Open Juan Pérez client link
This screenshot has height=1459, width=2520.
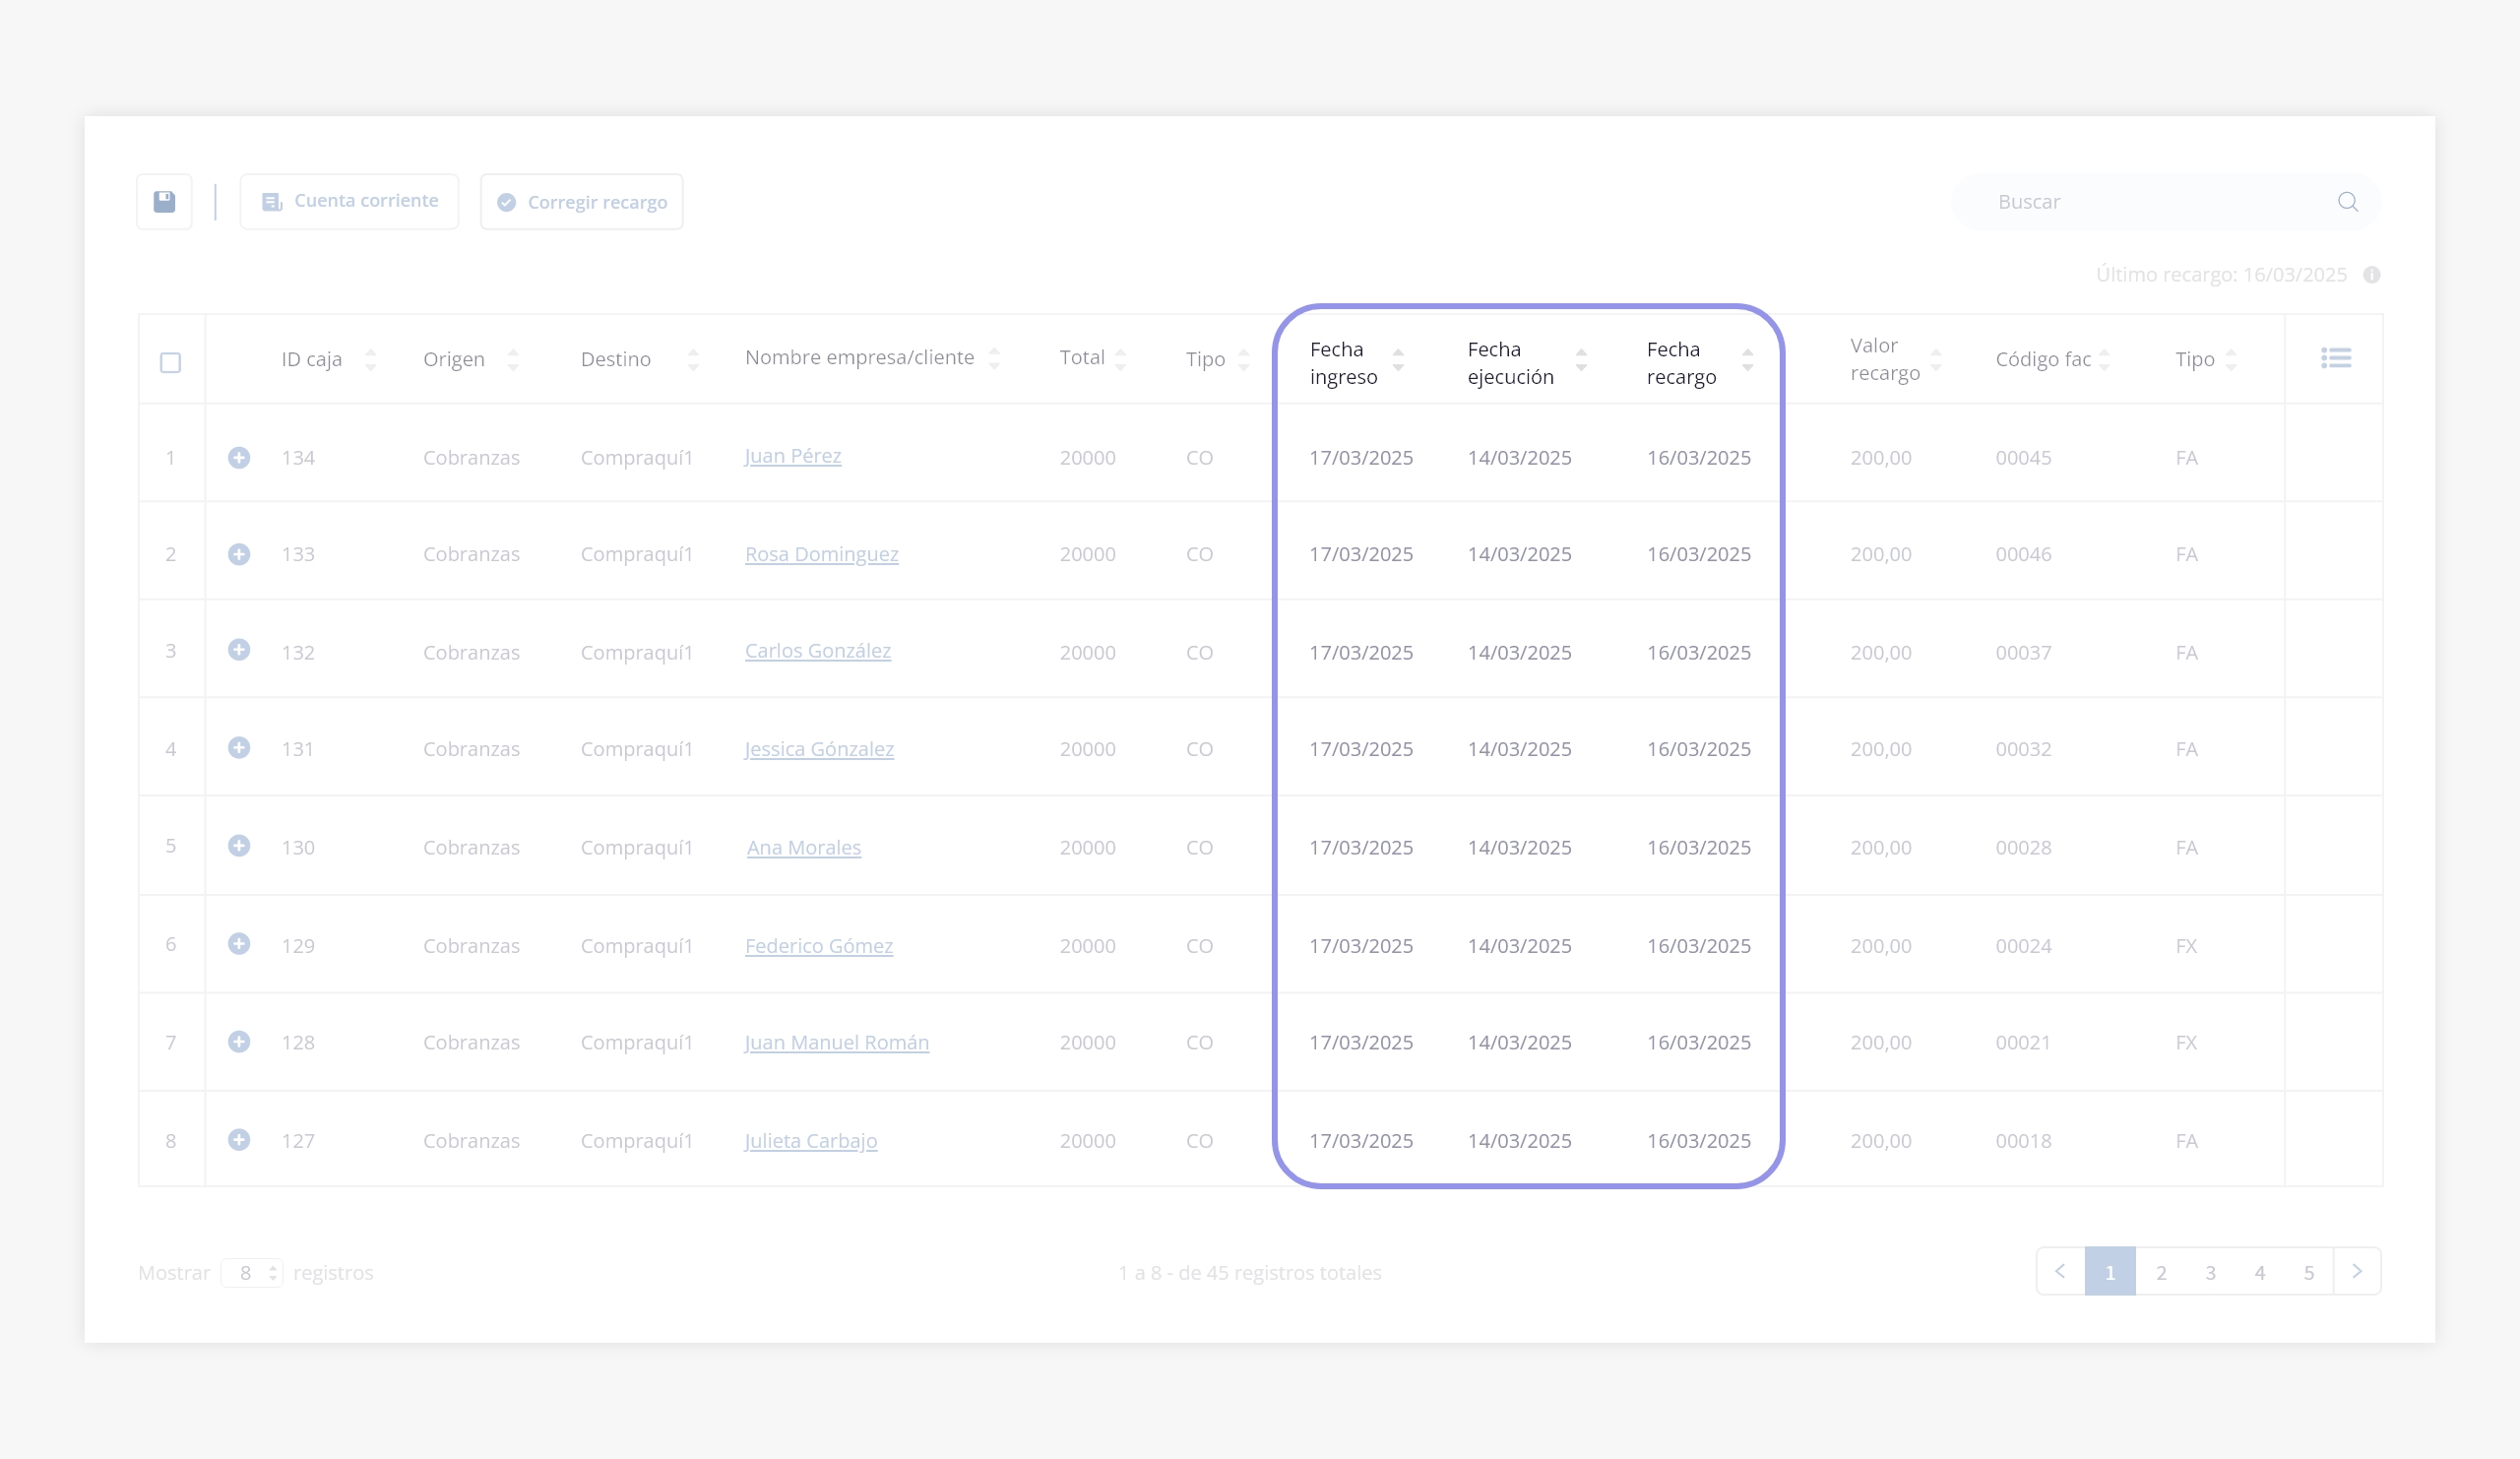(x=793, y=456)
